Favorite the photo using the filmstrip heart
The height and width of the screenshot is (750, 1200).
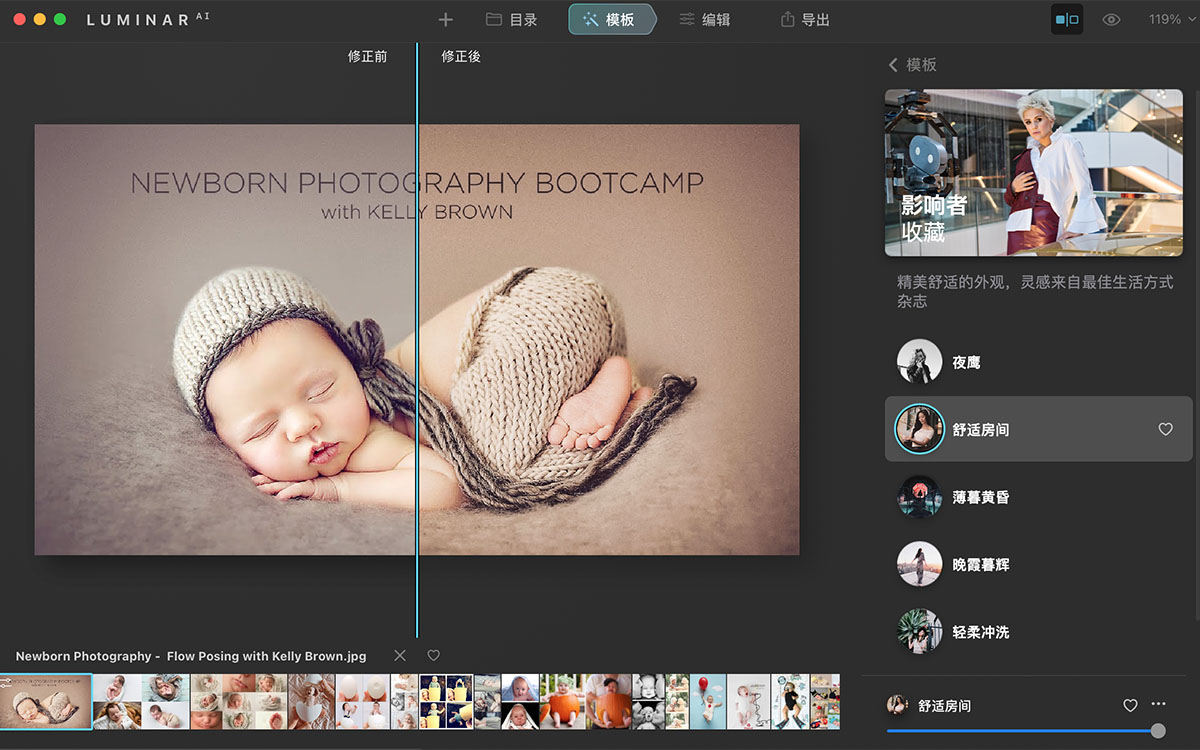point(433,655)
